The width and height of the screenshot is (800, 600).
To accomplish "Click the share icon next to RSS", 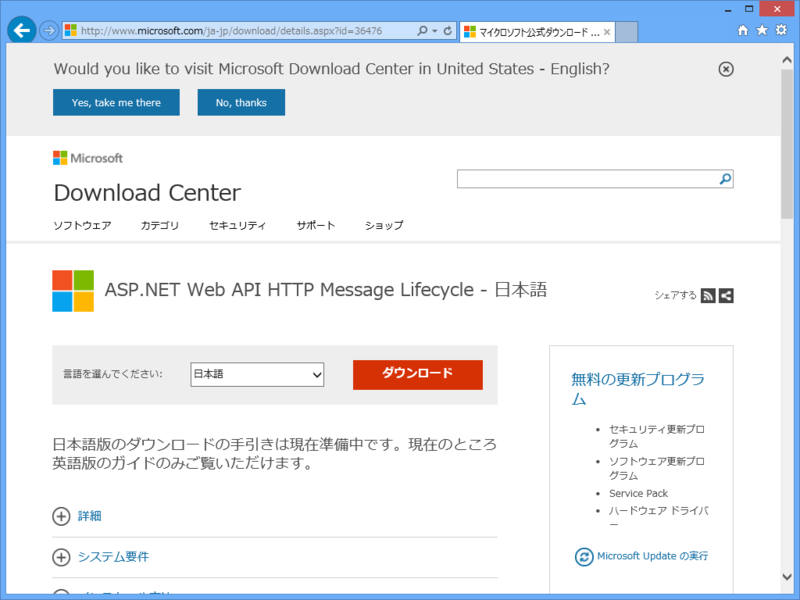I will click(726, 295).
